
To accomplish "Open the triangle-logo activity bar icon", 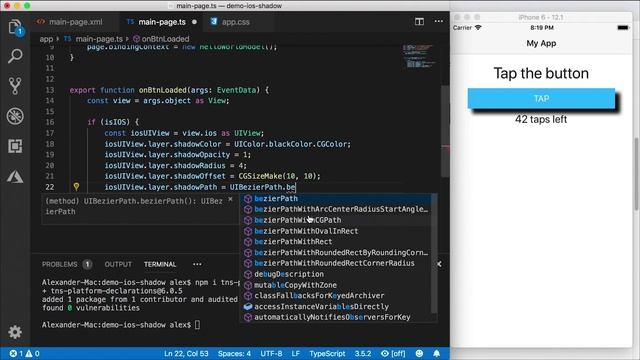I will coord(15,176).
